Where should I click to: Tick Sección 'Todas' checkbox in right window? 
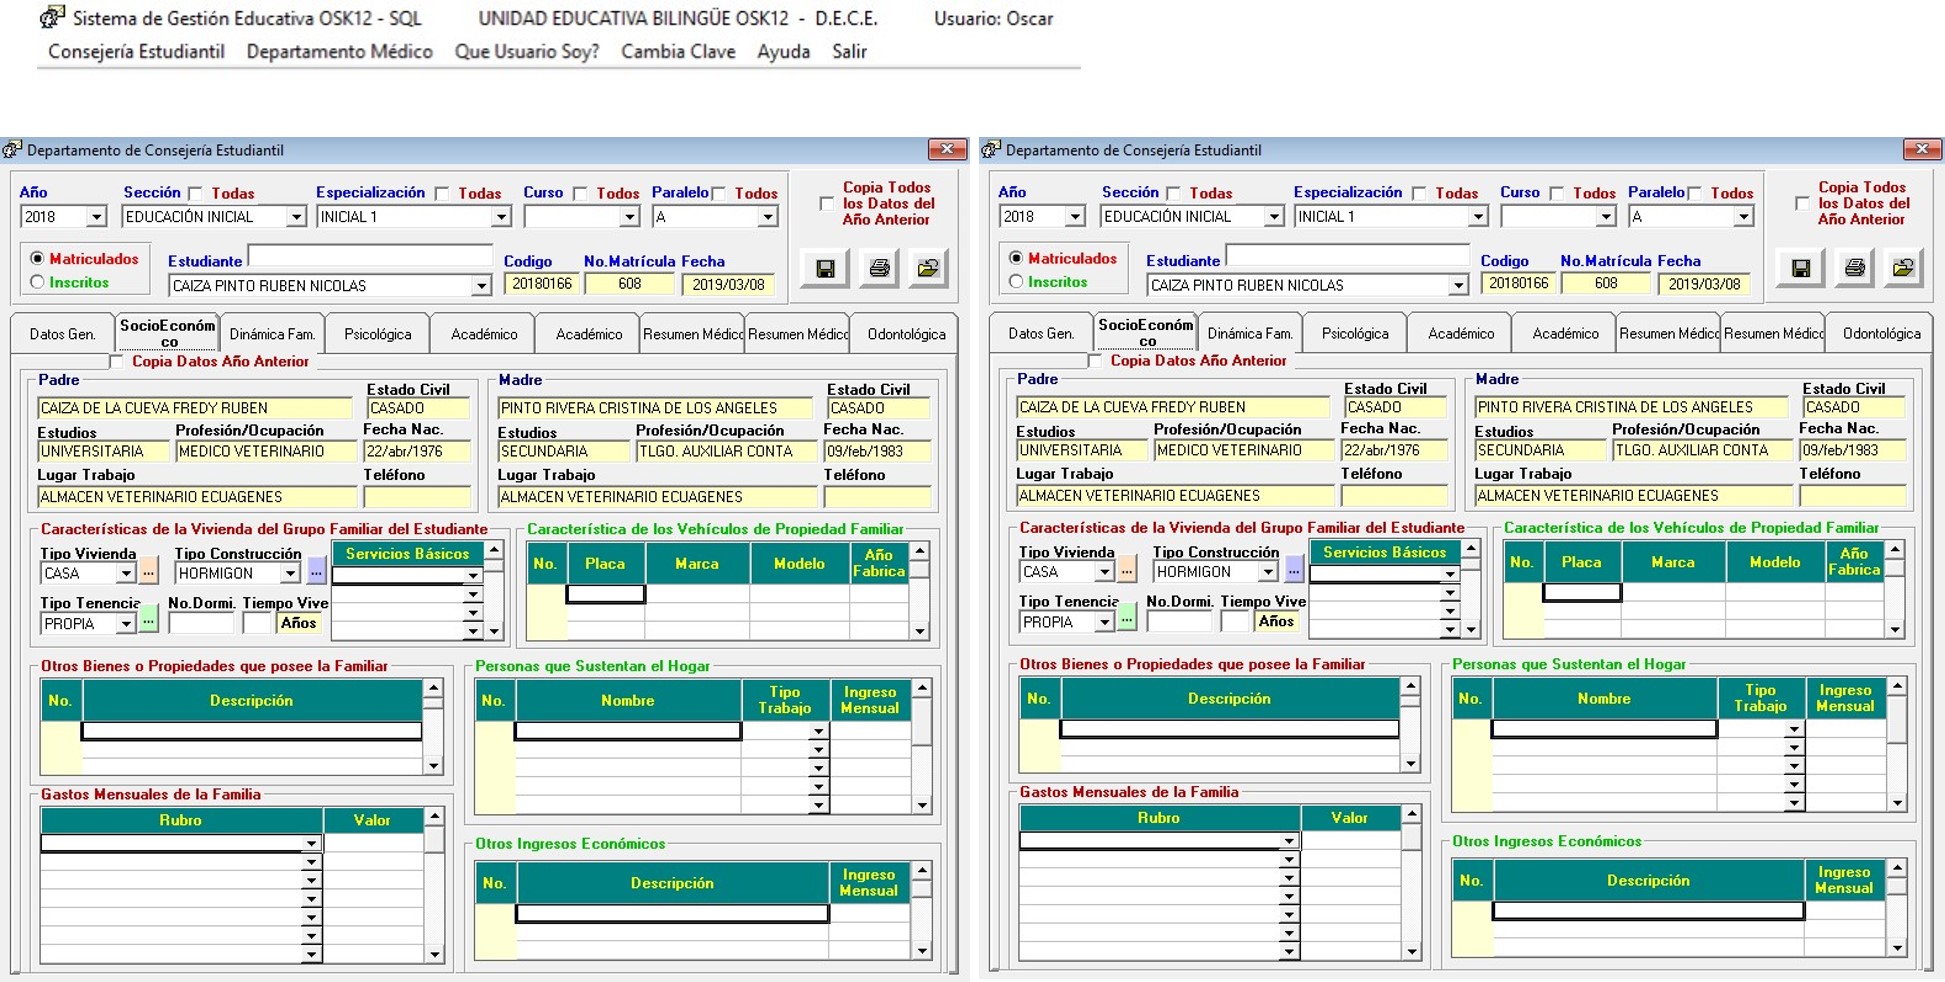1174,193
